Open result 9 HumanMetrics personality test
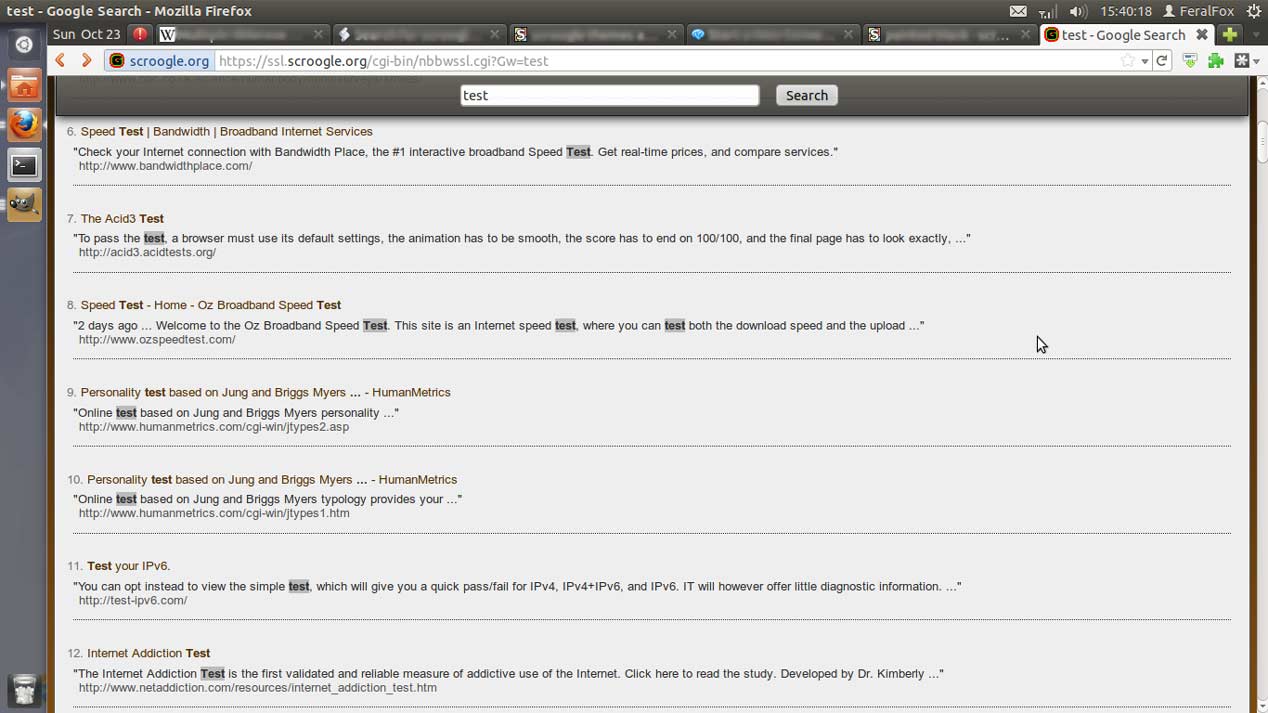 click(265, 392)
